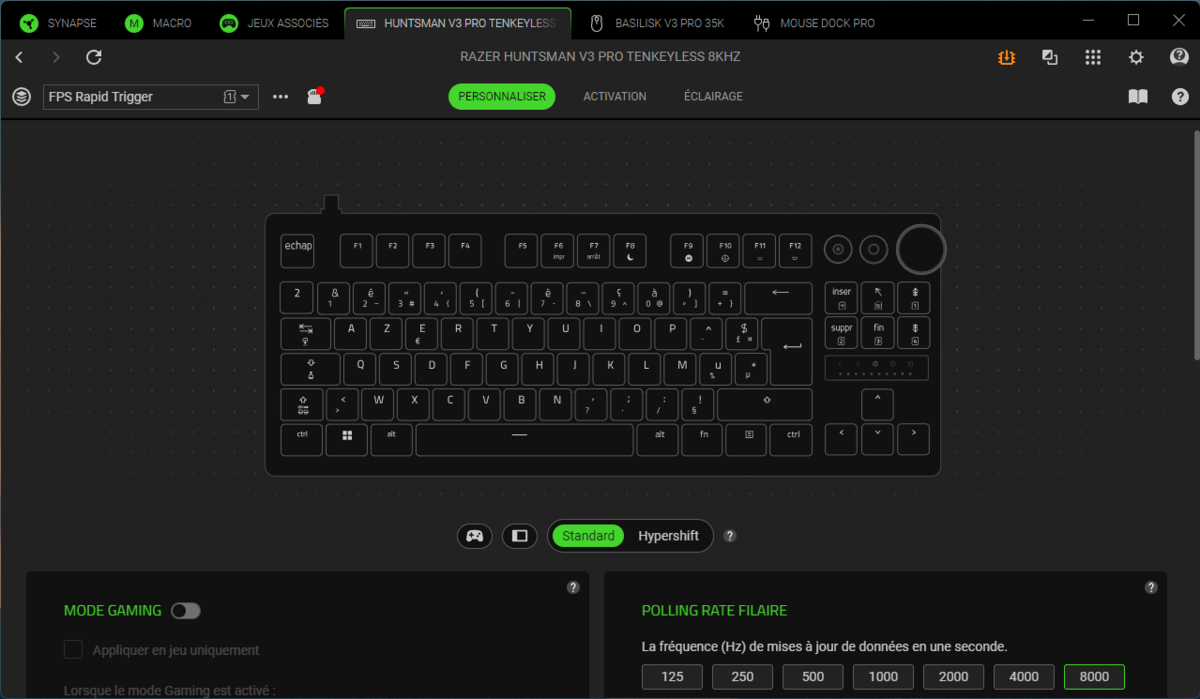Set polling rate to 4000
The height and width of the screenshot is (699, 1200).
point(1024,677)
